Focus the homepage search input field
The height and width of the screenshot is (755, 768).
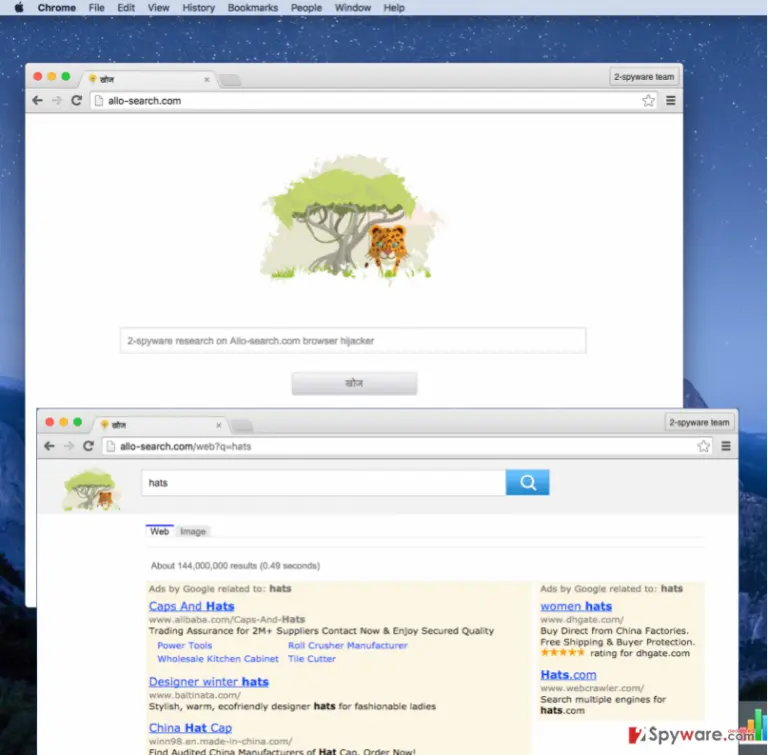coord(353,341)
